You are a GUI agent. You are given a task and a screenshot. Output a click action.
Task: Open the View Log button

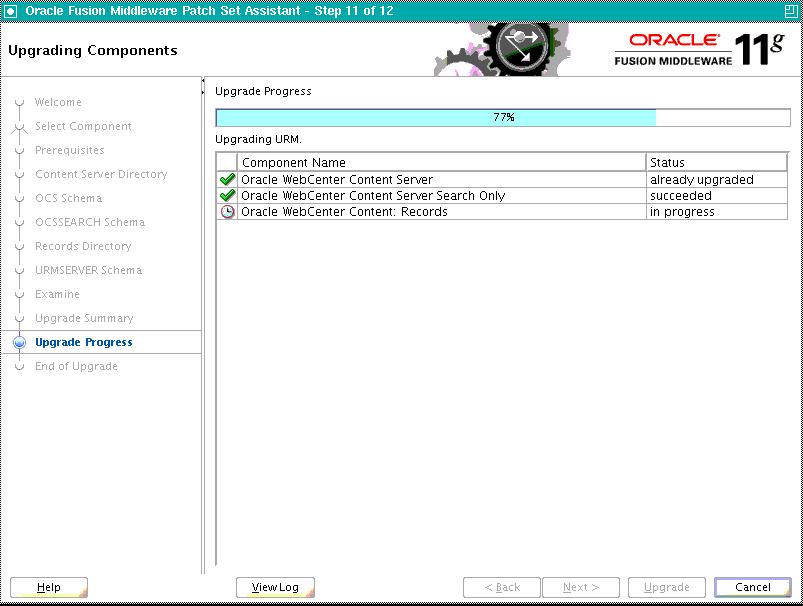pyautogui.click(x=275, y=587)
